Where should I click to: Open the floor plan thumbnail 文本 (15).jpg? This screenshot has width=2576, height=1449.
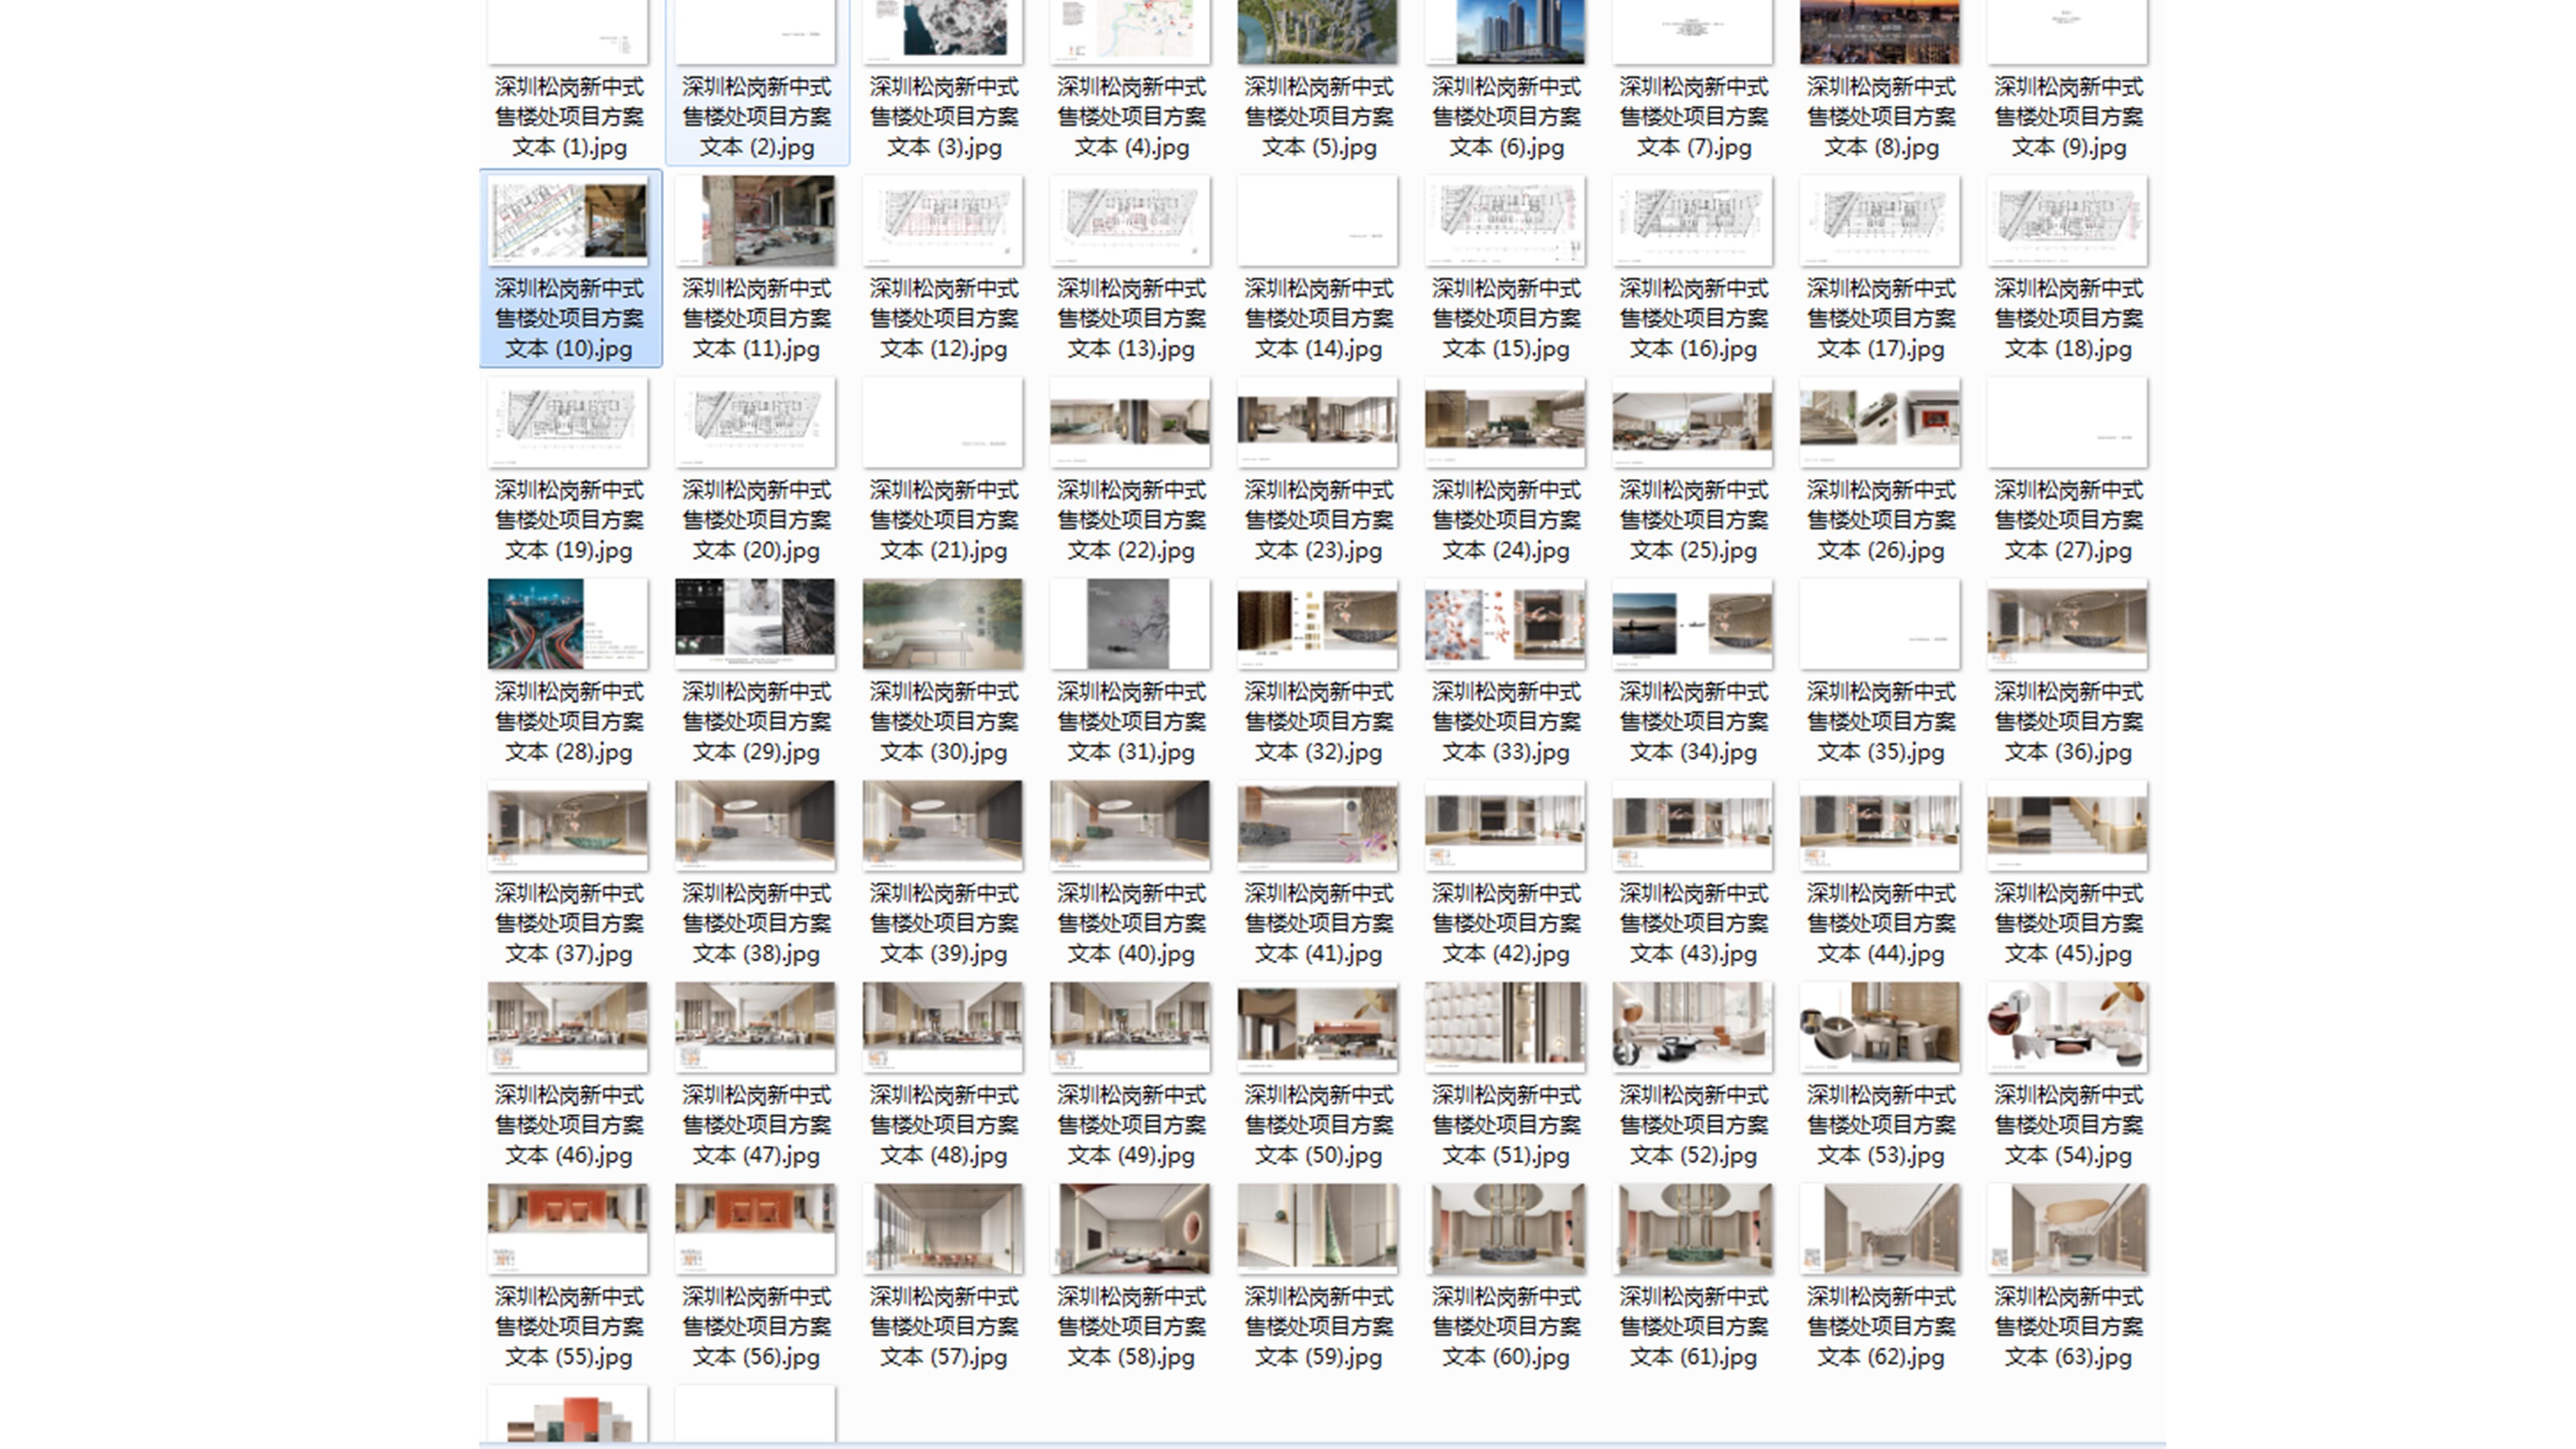(1505, 221)
